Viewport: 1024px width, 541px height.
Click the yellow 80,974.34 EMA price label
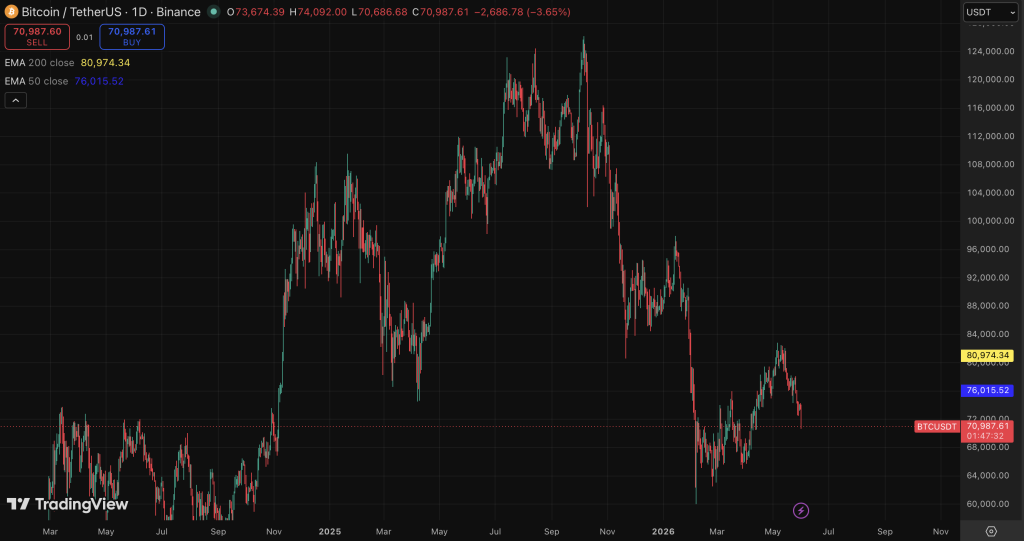coord(987,355)
